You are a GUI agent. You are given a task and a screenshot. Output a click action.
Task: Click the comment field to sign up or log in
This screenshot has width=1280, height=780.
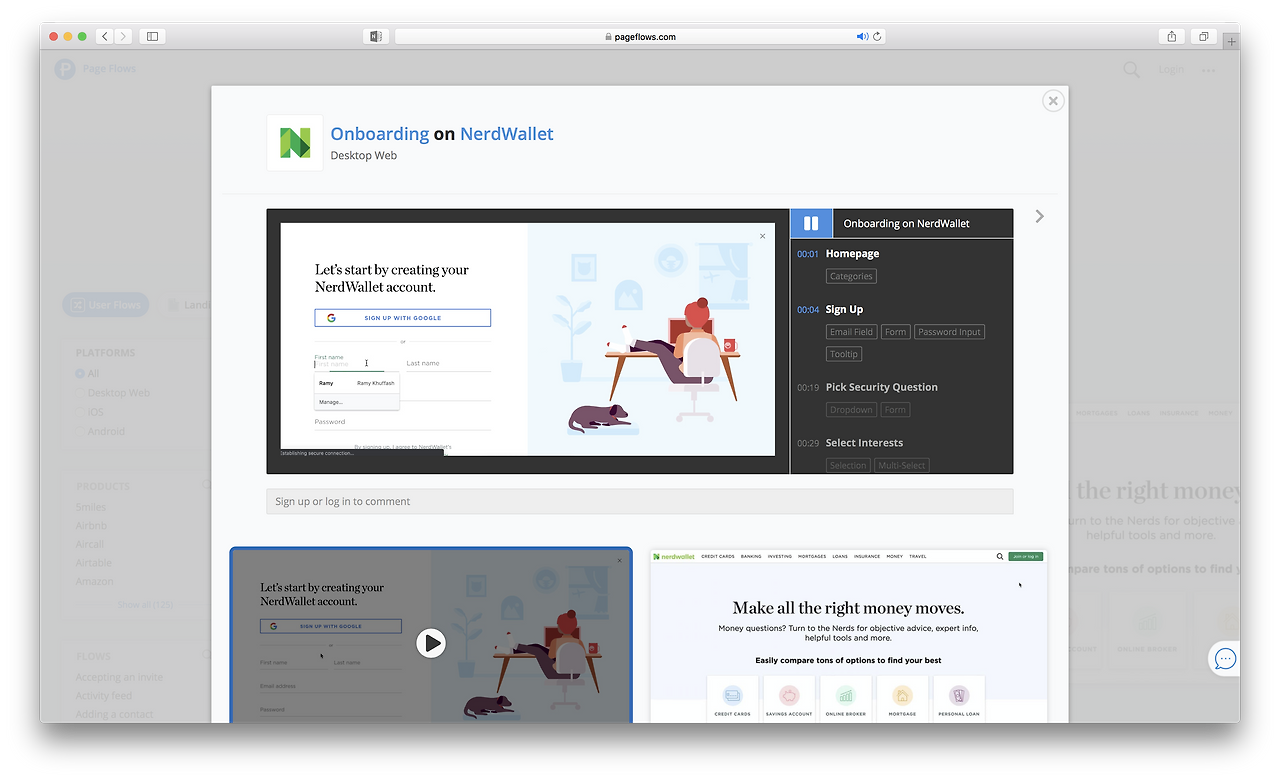(640, 501)
